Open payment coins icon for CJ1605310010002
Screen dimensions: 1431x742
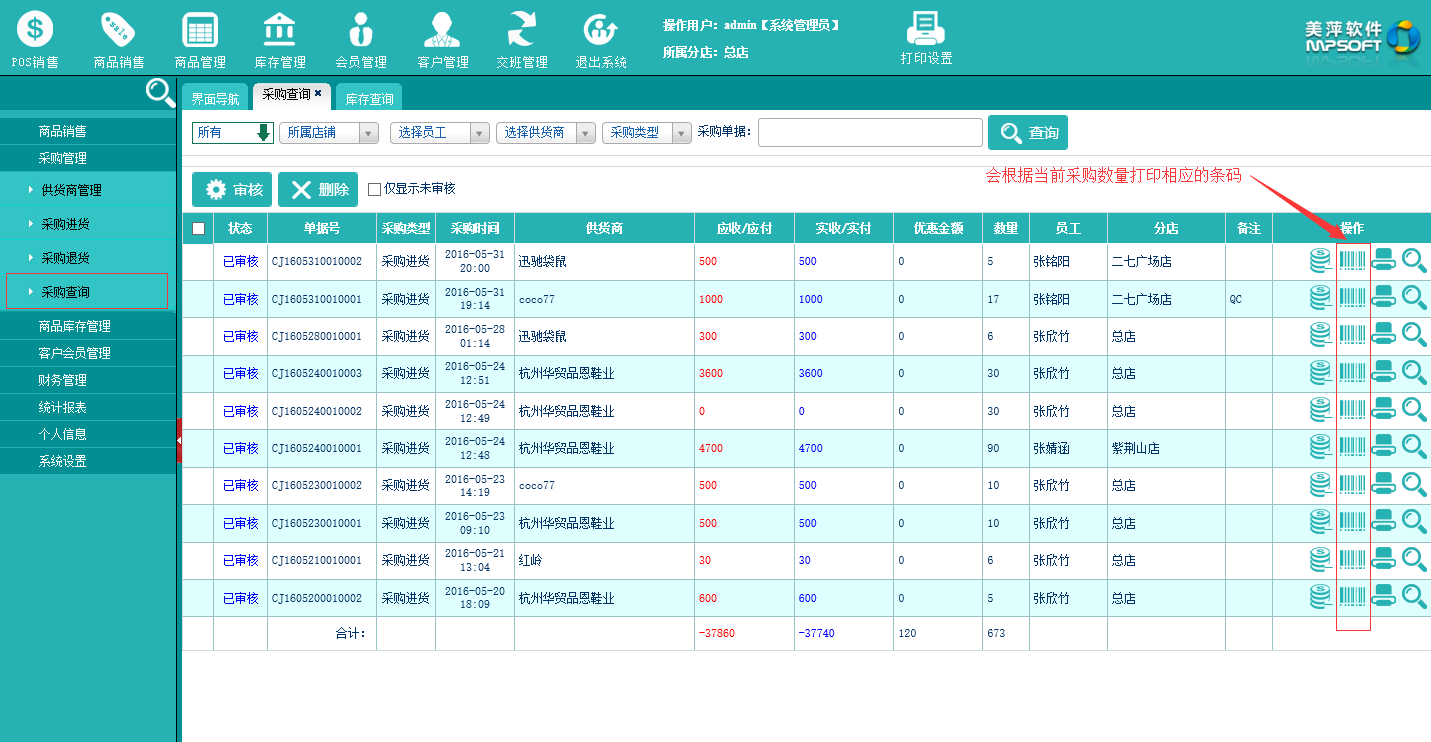click(1322, 261)
